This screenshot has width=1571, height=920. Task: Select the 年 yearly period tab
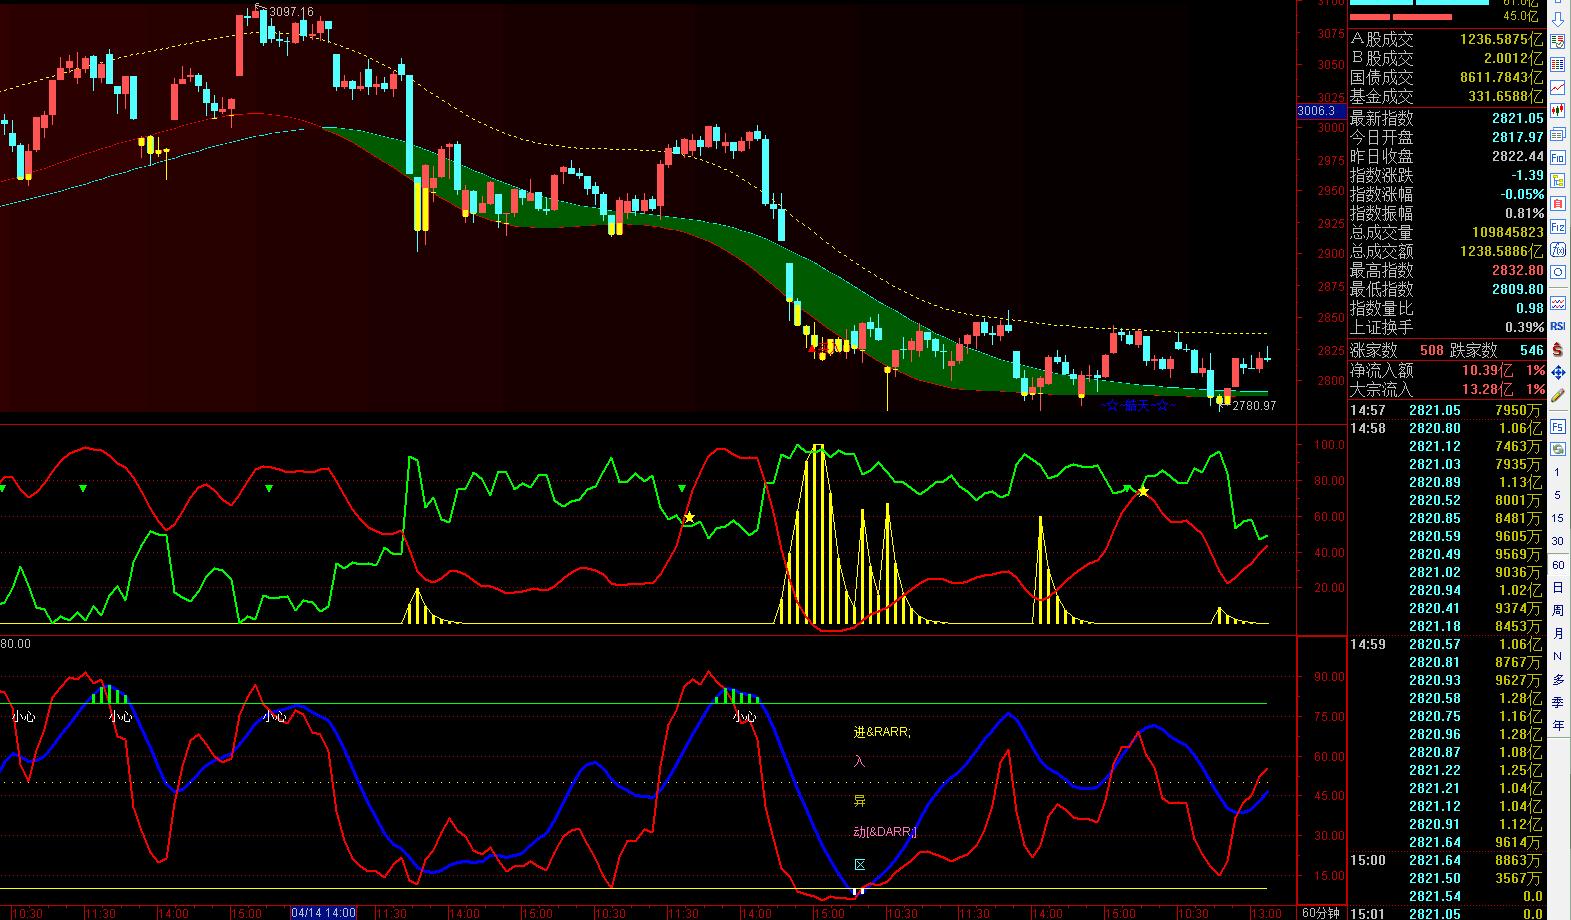pos(1557,725)
